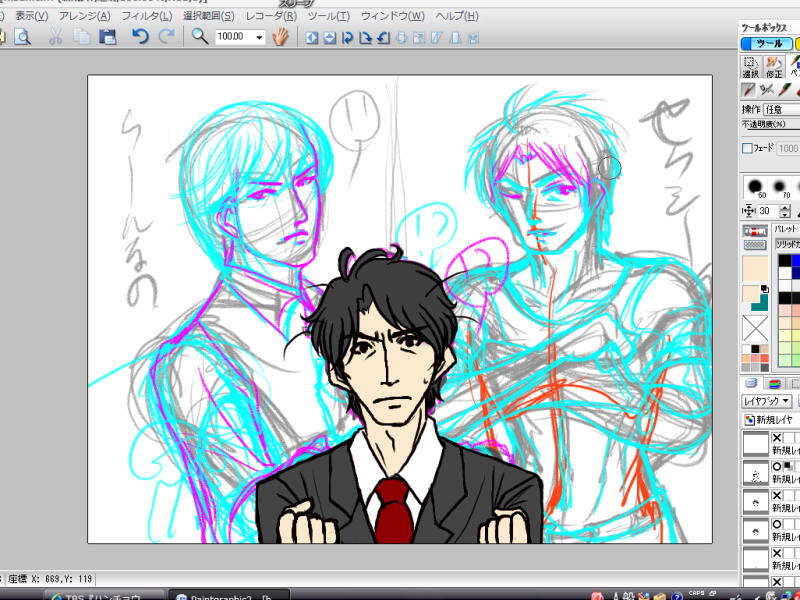
Task: Open the レイヤブック dropdown menu
Action: tap(766, 401)
